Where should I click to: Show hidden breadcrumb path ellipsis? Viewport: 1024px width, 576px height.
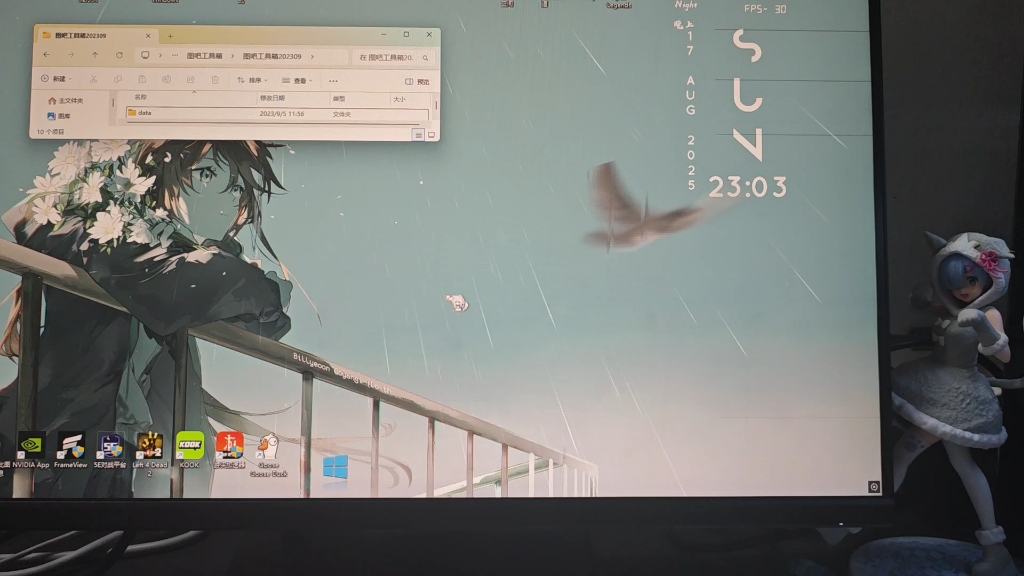[175, 56]
